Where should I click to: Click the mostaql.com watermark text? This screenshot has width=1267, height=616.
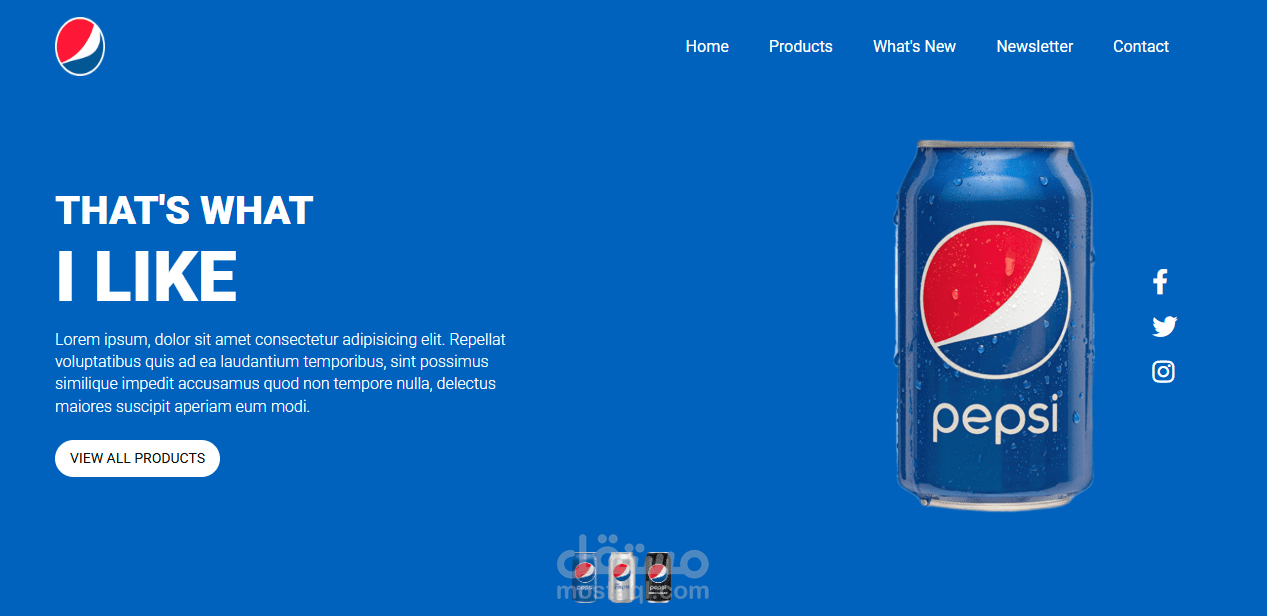tap(632, 591)
